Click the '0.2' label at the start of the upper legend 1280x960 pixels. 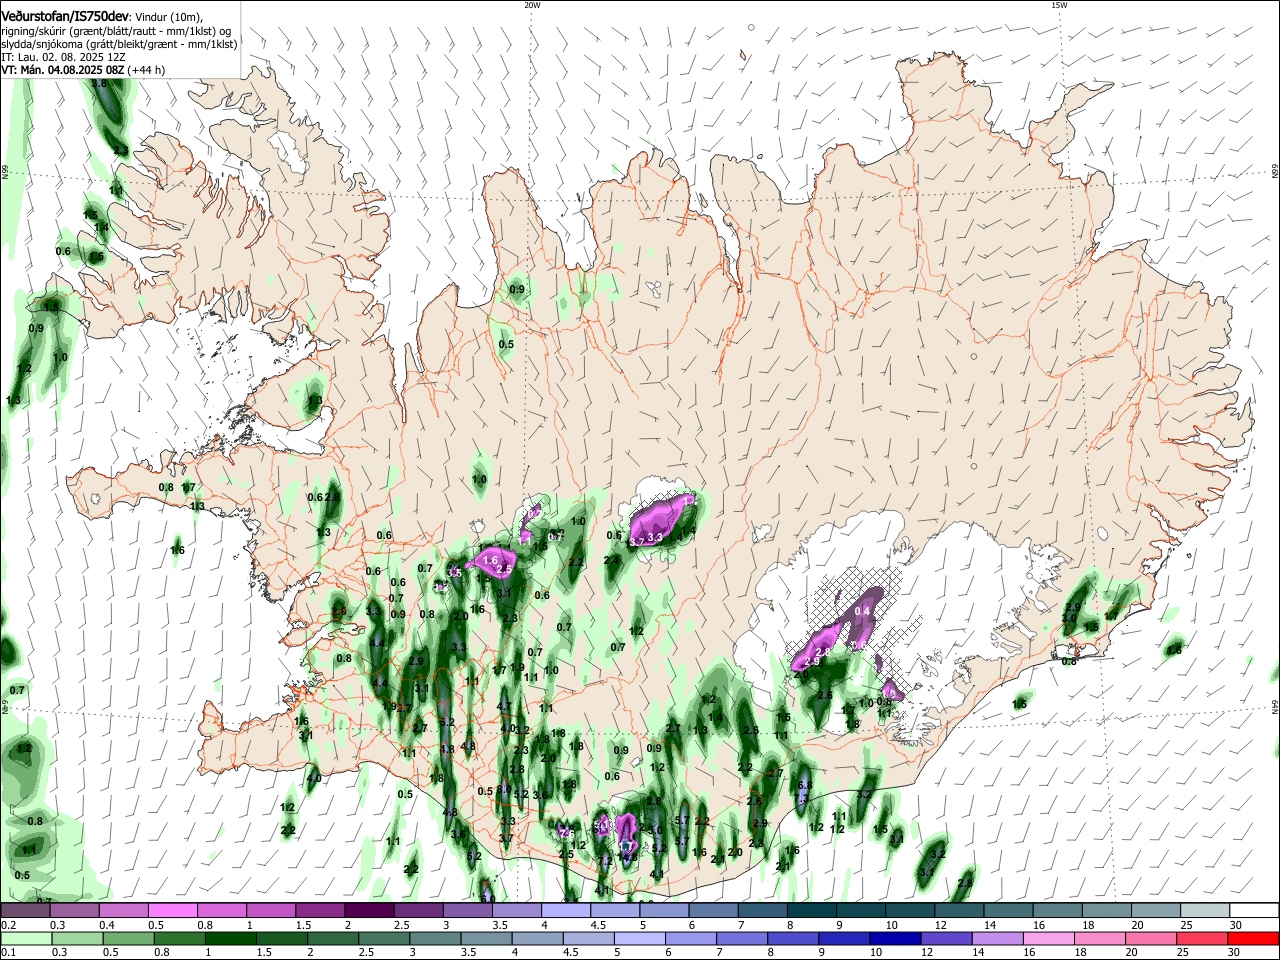pos(8,925)
